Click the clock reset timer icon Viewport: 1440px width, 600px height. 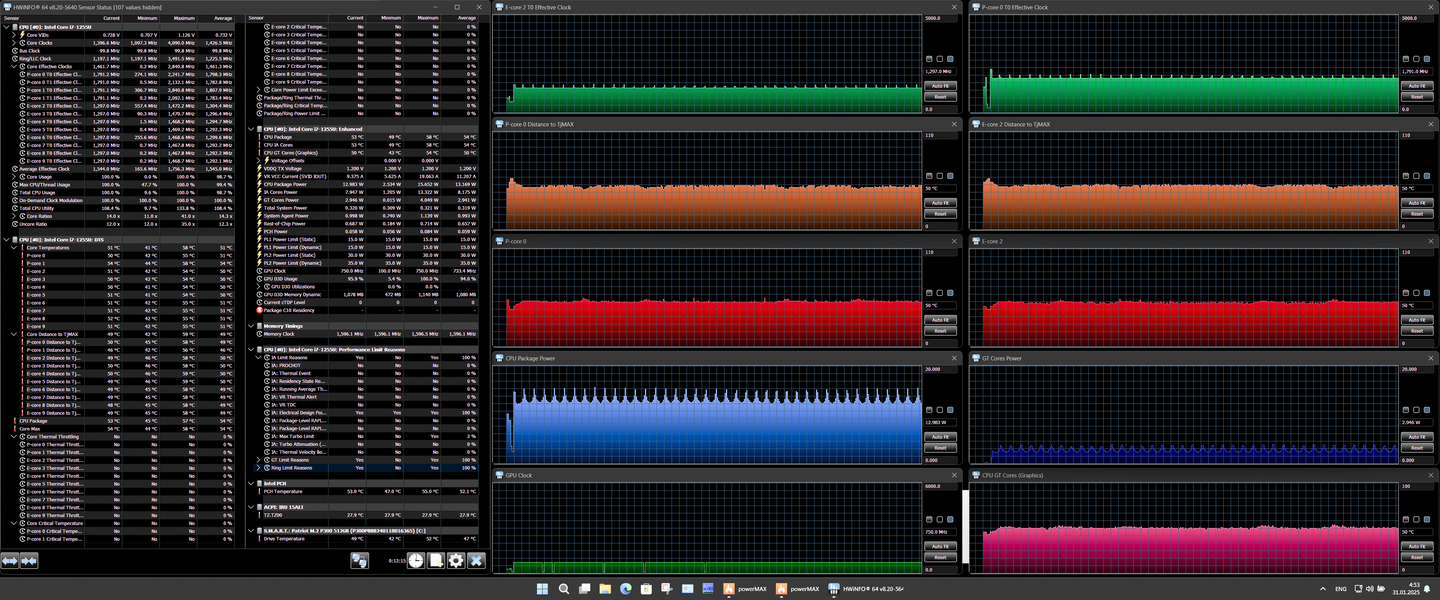click(x=415, y=561)
